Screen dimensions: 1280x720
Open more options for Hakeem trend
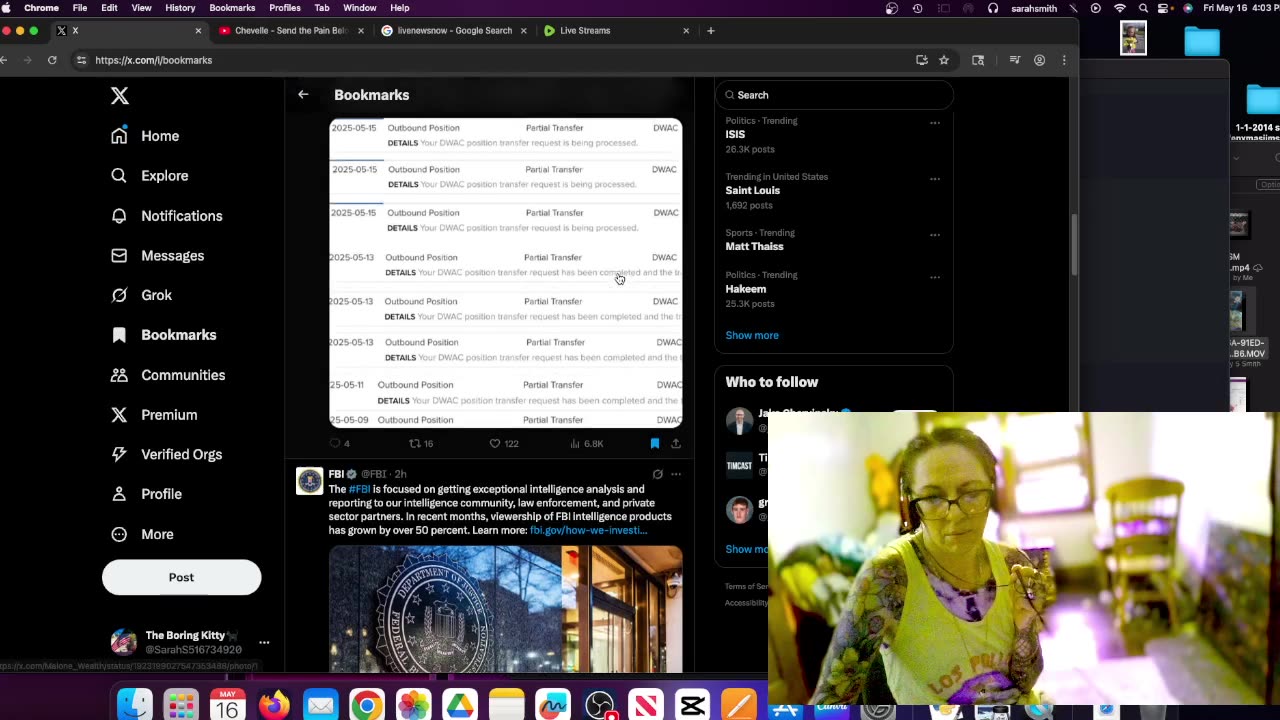[935, 277]
